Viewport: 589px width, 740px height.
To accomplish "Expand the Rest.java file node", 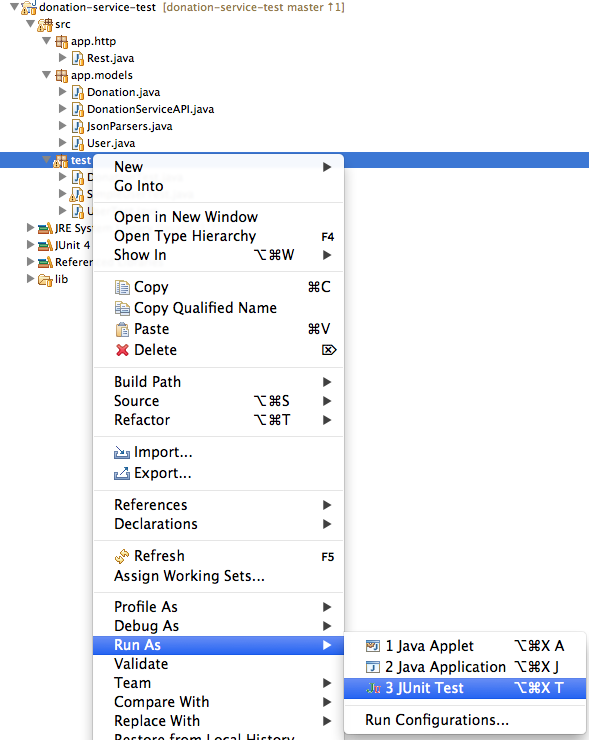I will tap(62, 58).
